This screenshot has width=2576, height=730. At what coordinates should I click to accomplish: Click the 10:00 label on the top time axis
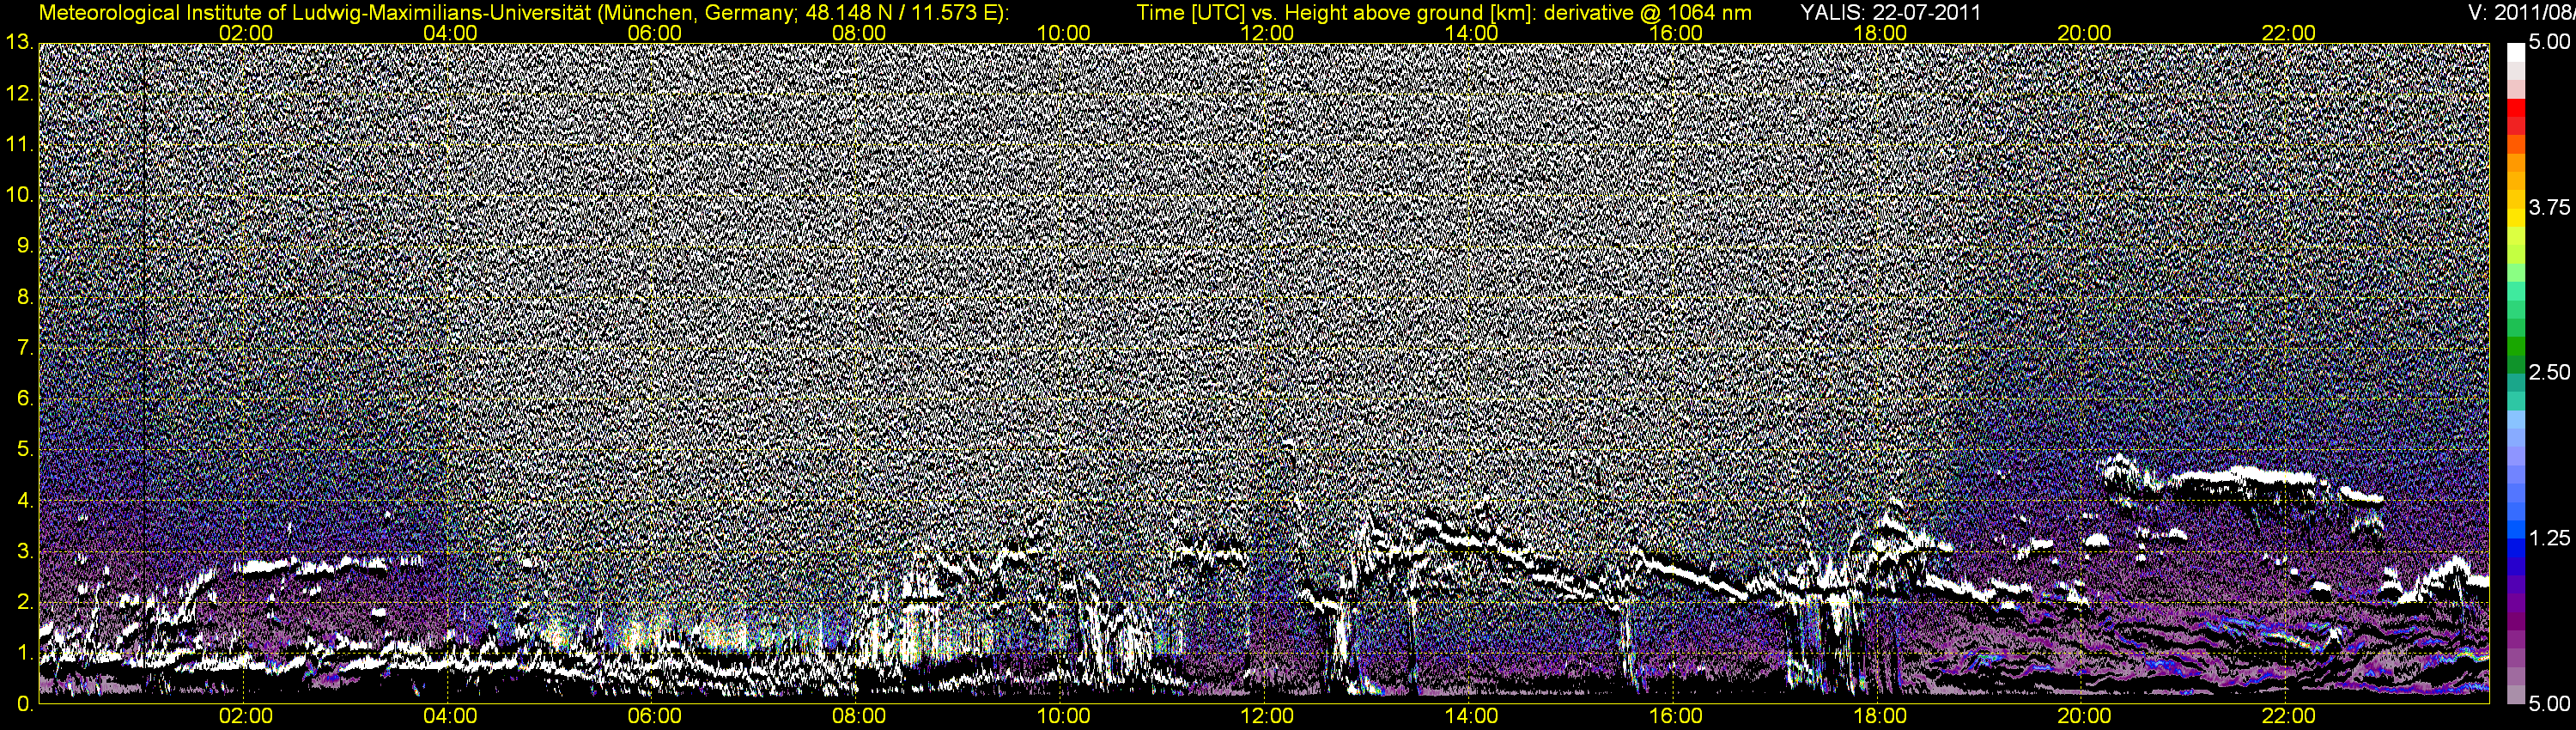1063,33
